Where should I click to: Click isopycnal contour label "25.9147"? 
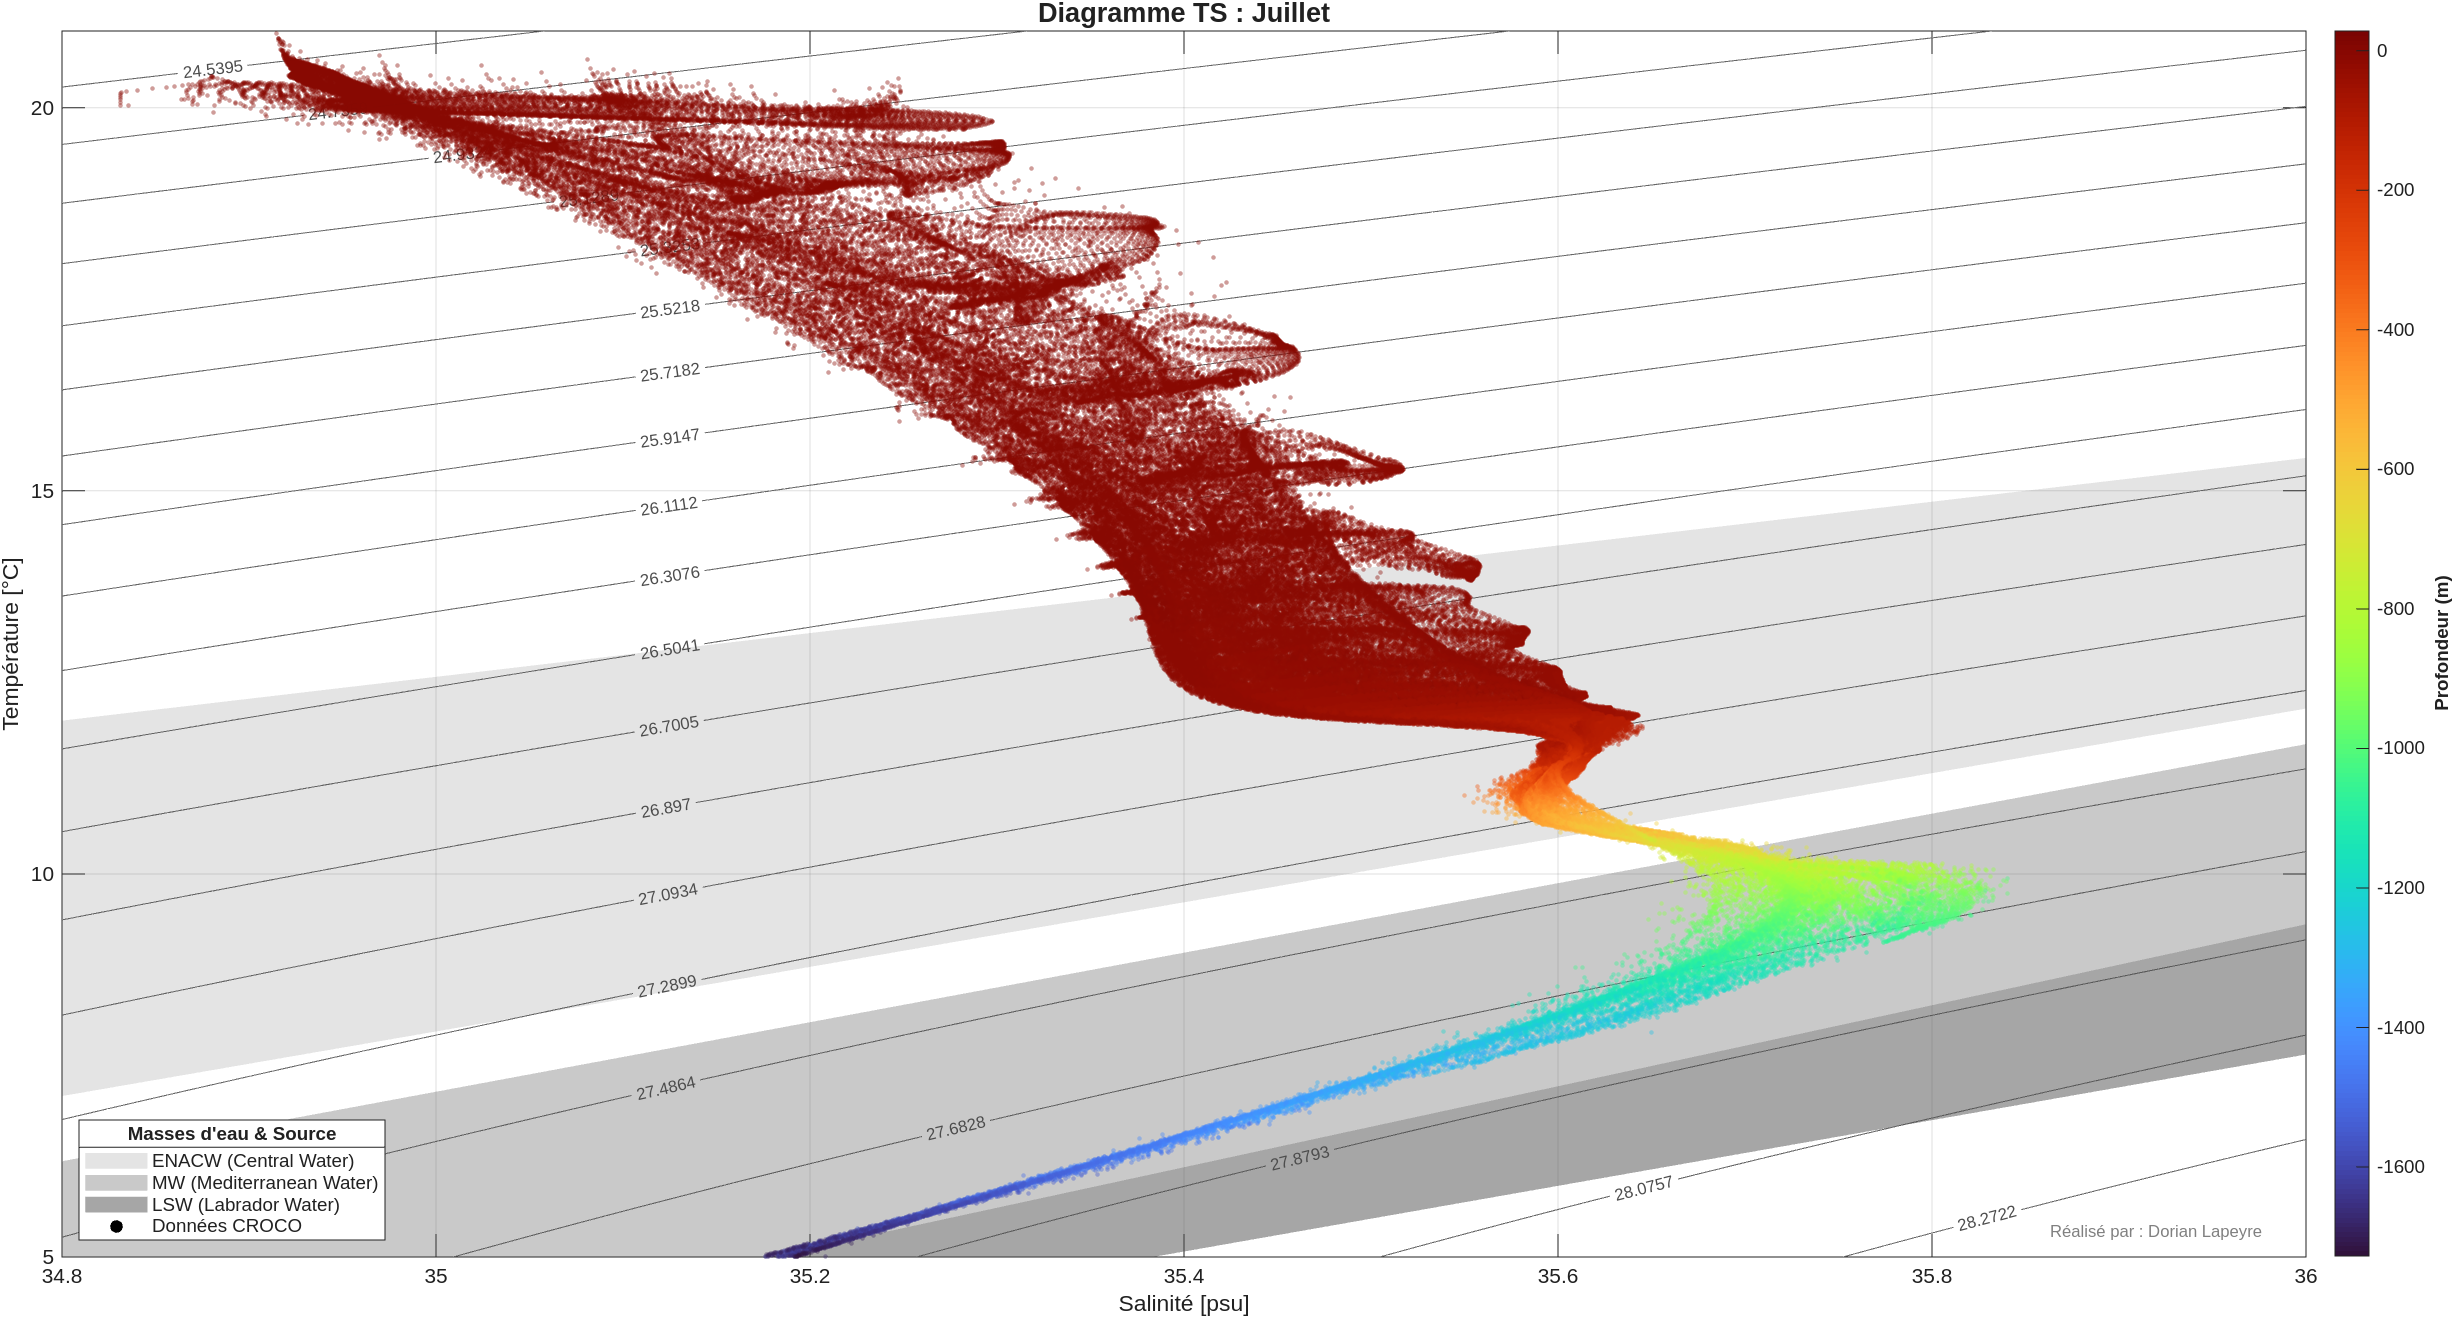tap(670, 438)
